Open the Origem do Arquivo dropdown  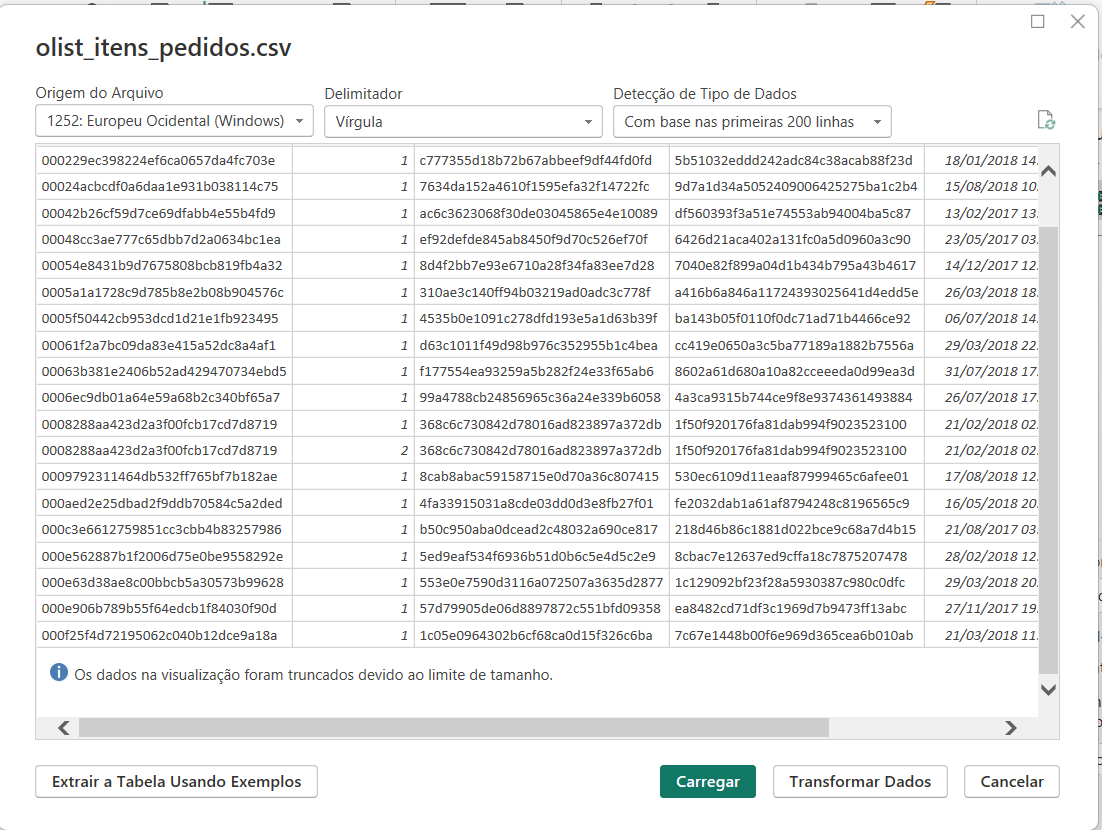(x=174, y=121)
